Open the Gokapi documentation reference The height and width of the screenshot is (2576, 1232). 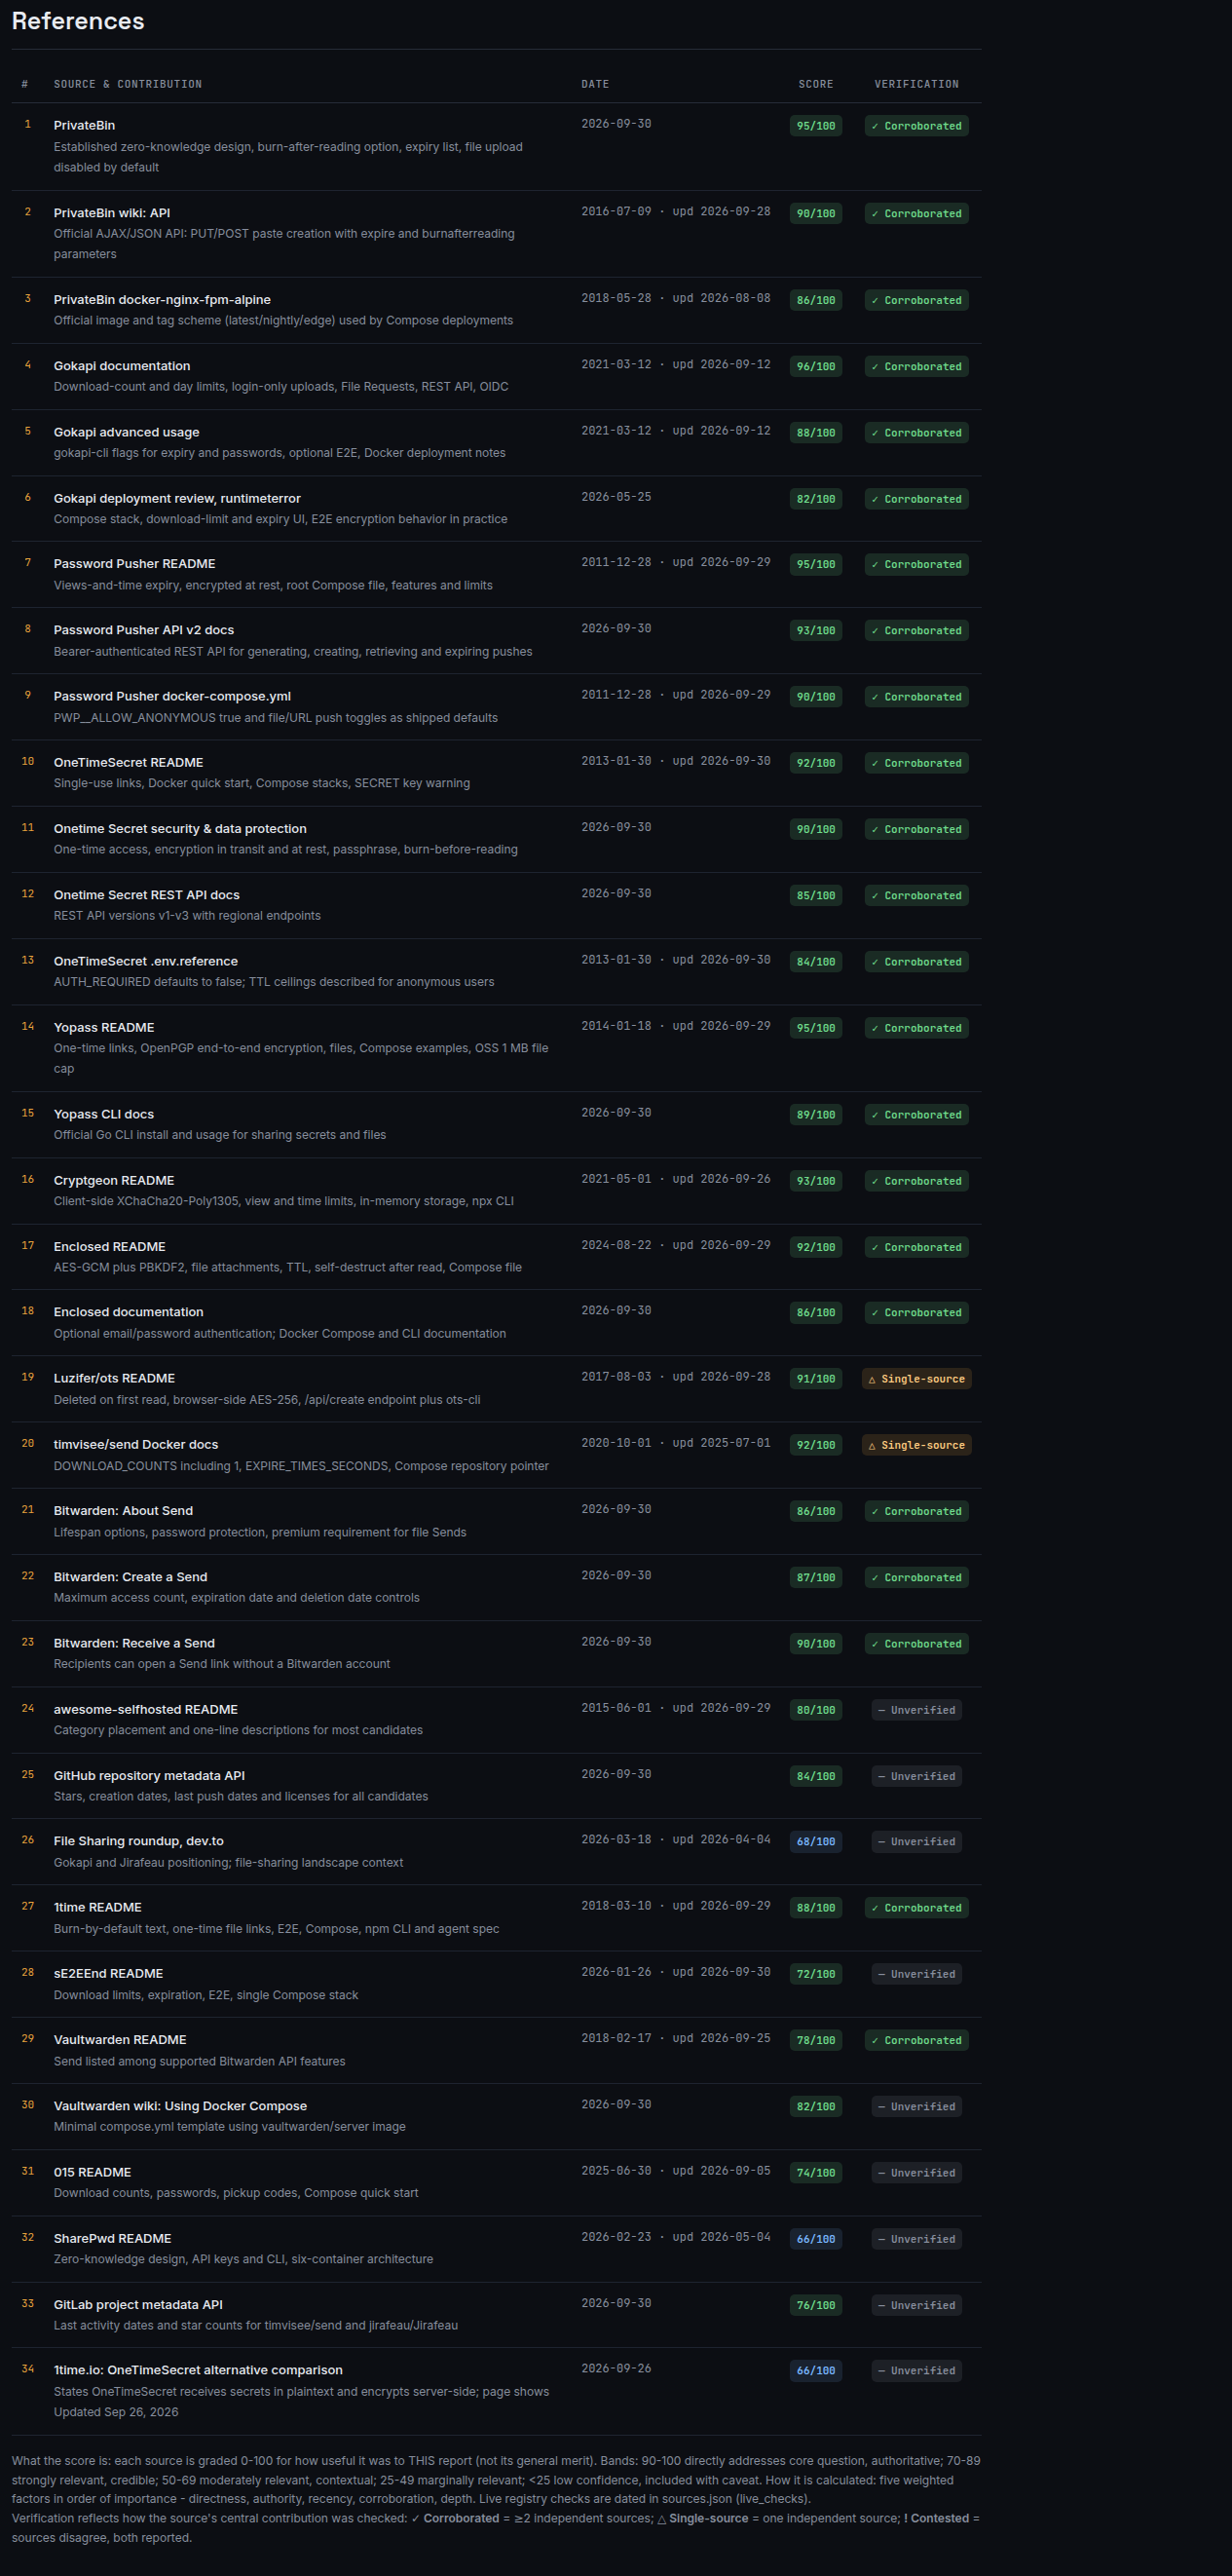tap(122, 366)
